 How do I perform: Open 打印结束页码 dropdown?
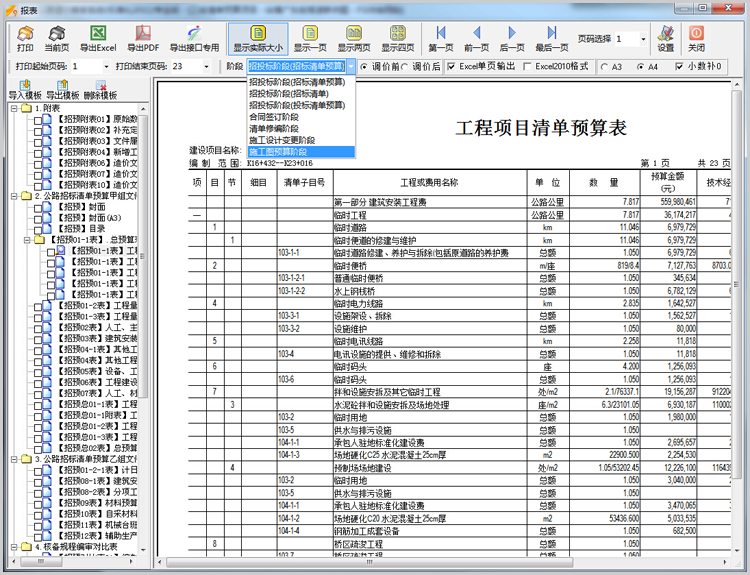(x=206, y=66)
